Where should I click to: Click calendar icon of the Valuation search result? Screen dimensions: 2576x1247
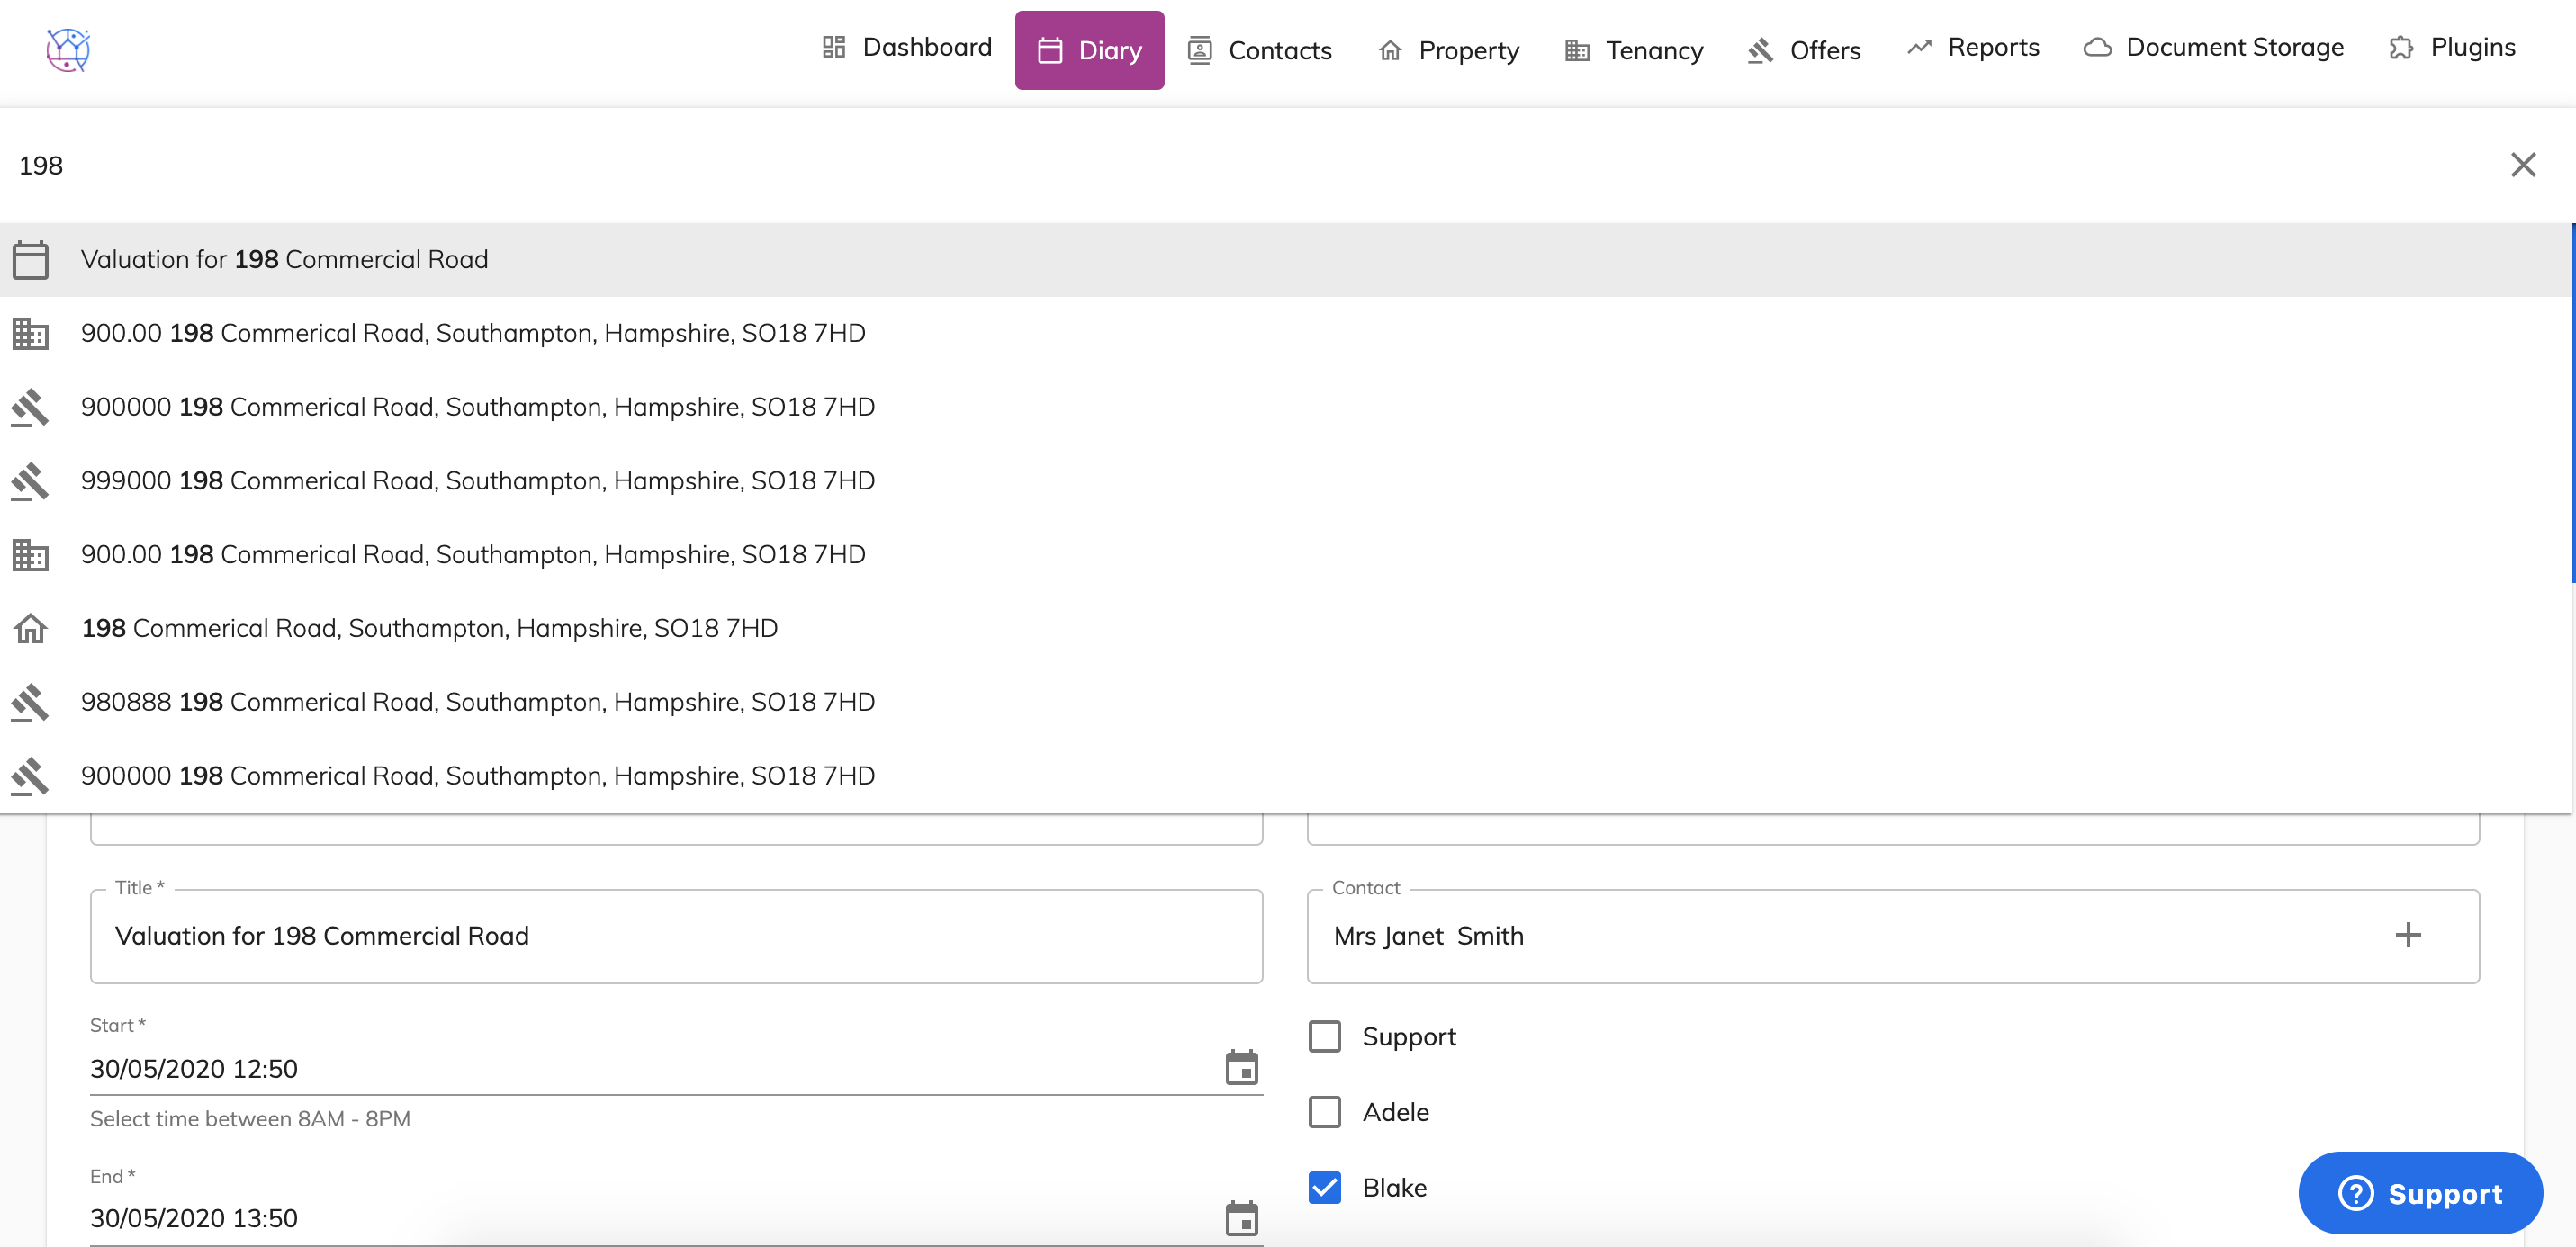click(x=30, y=260)
